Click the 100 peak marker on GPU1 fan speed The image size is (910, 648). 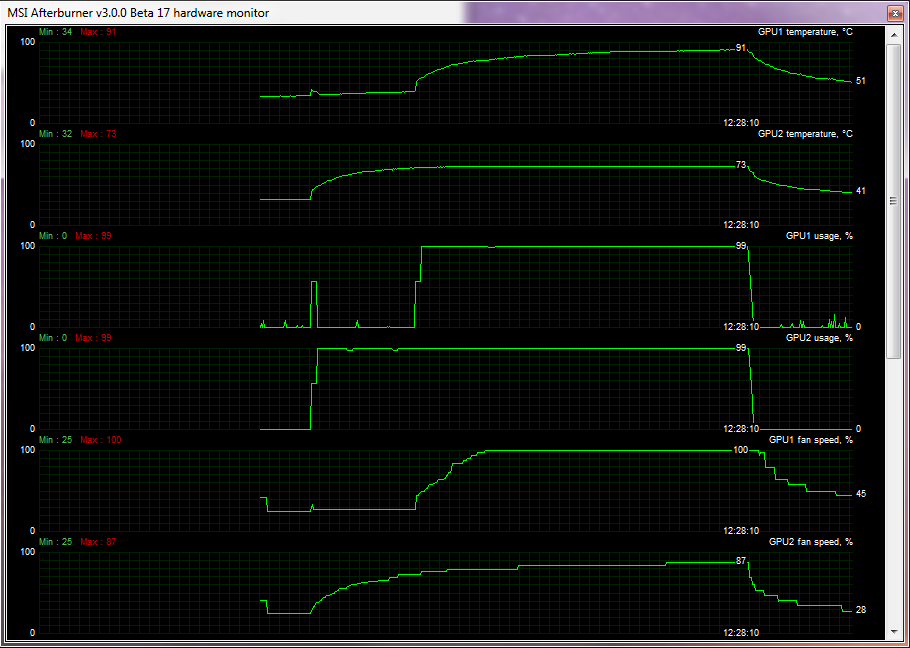741,450
